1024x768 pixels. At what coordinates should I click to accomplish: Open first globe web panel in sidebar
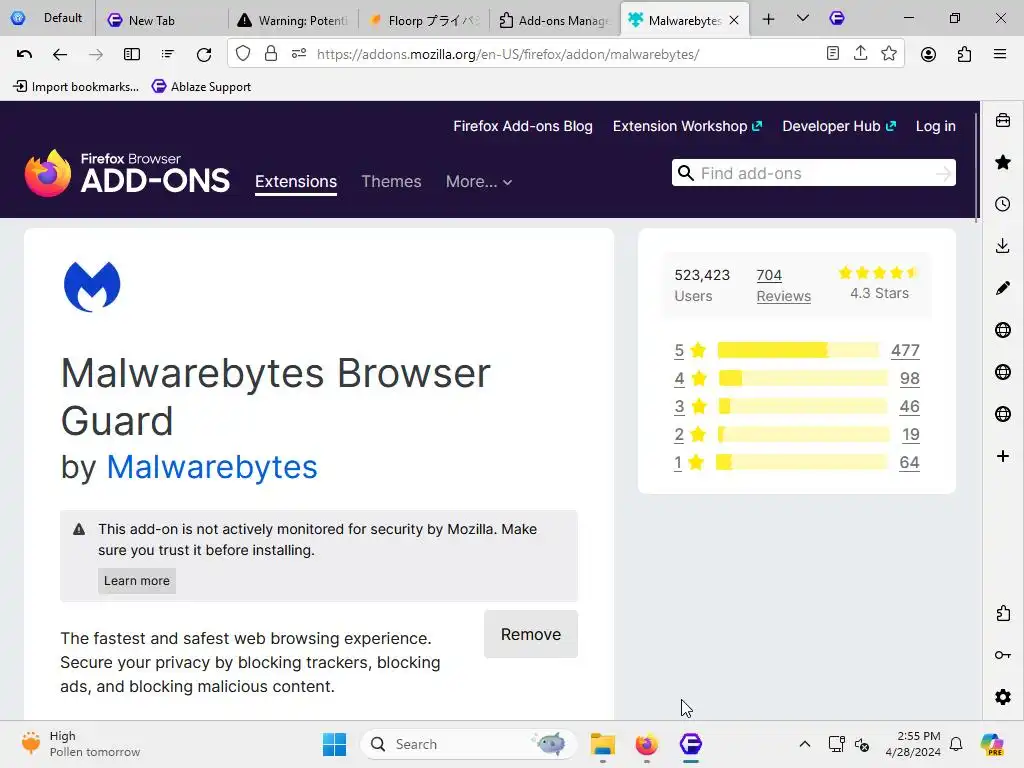pyautogui.click(x=1003, y=330)
